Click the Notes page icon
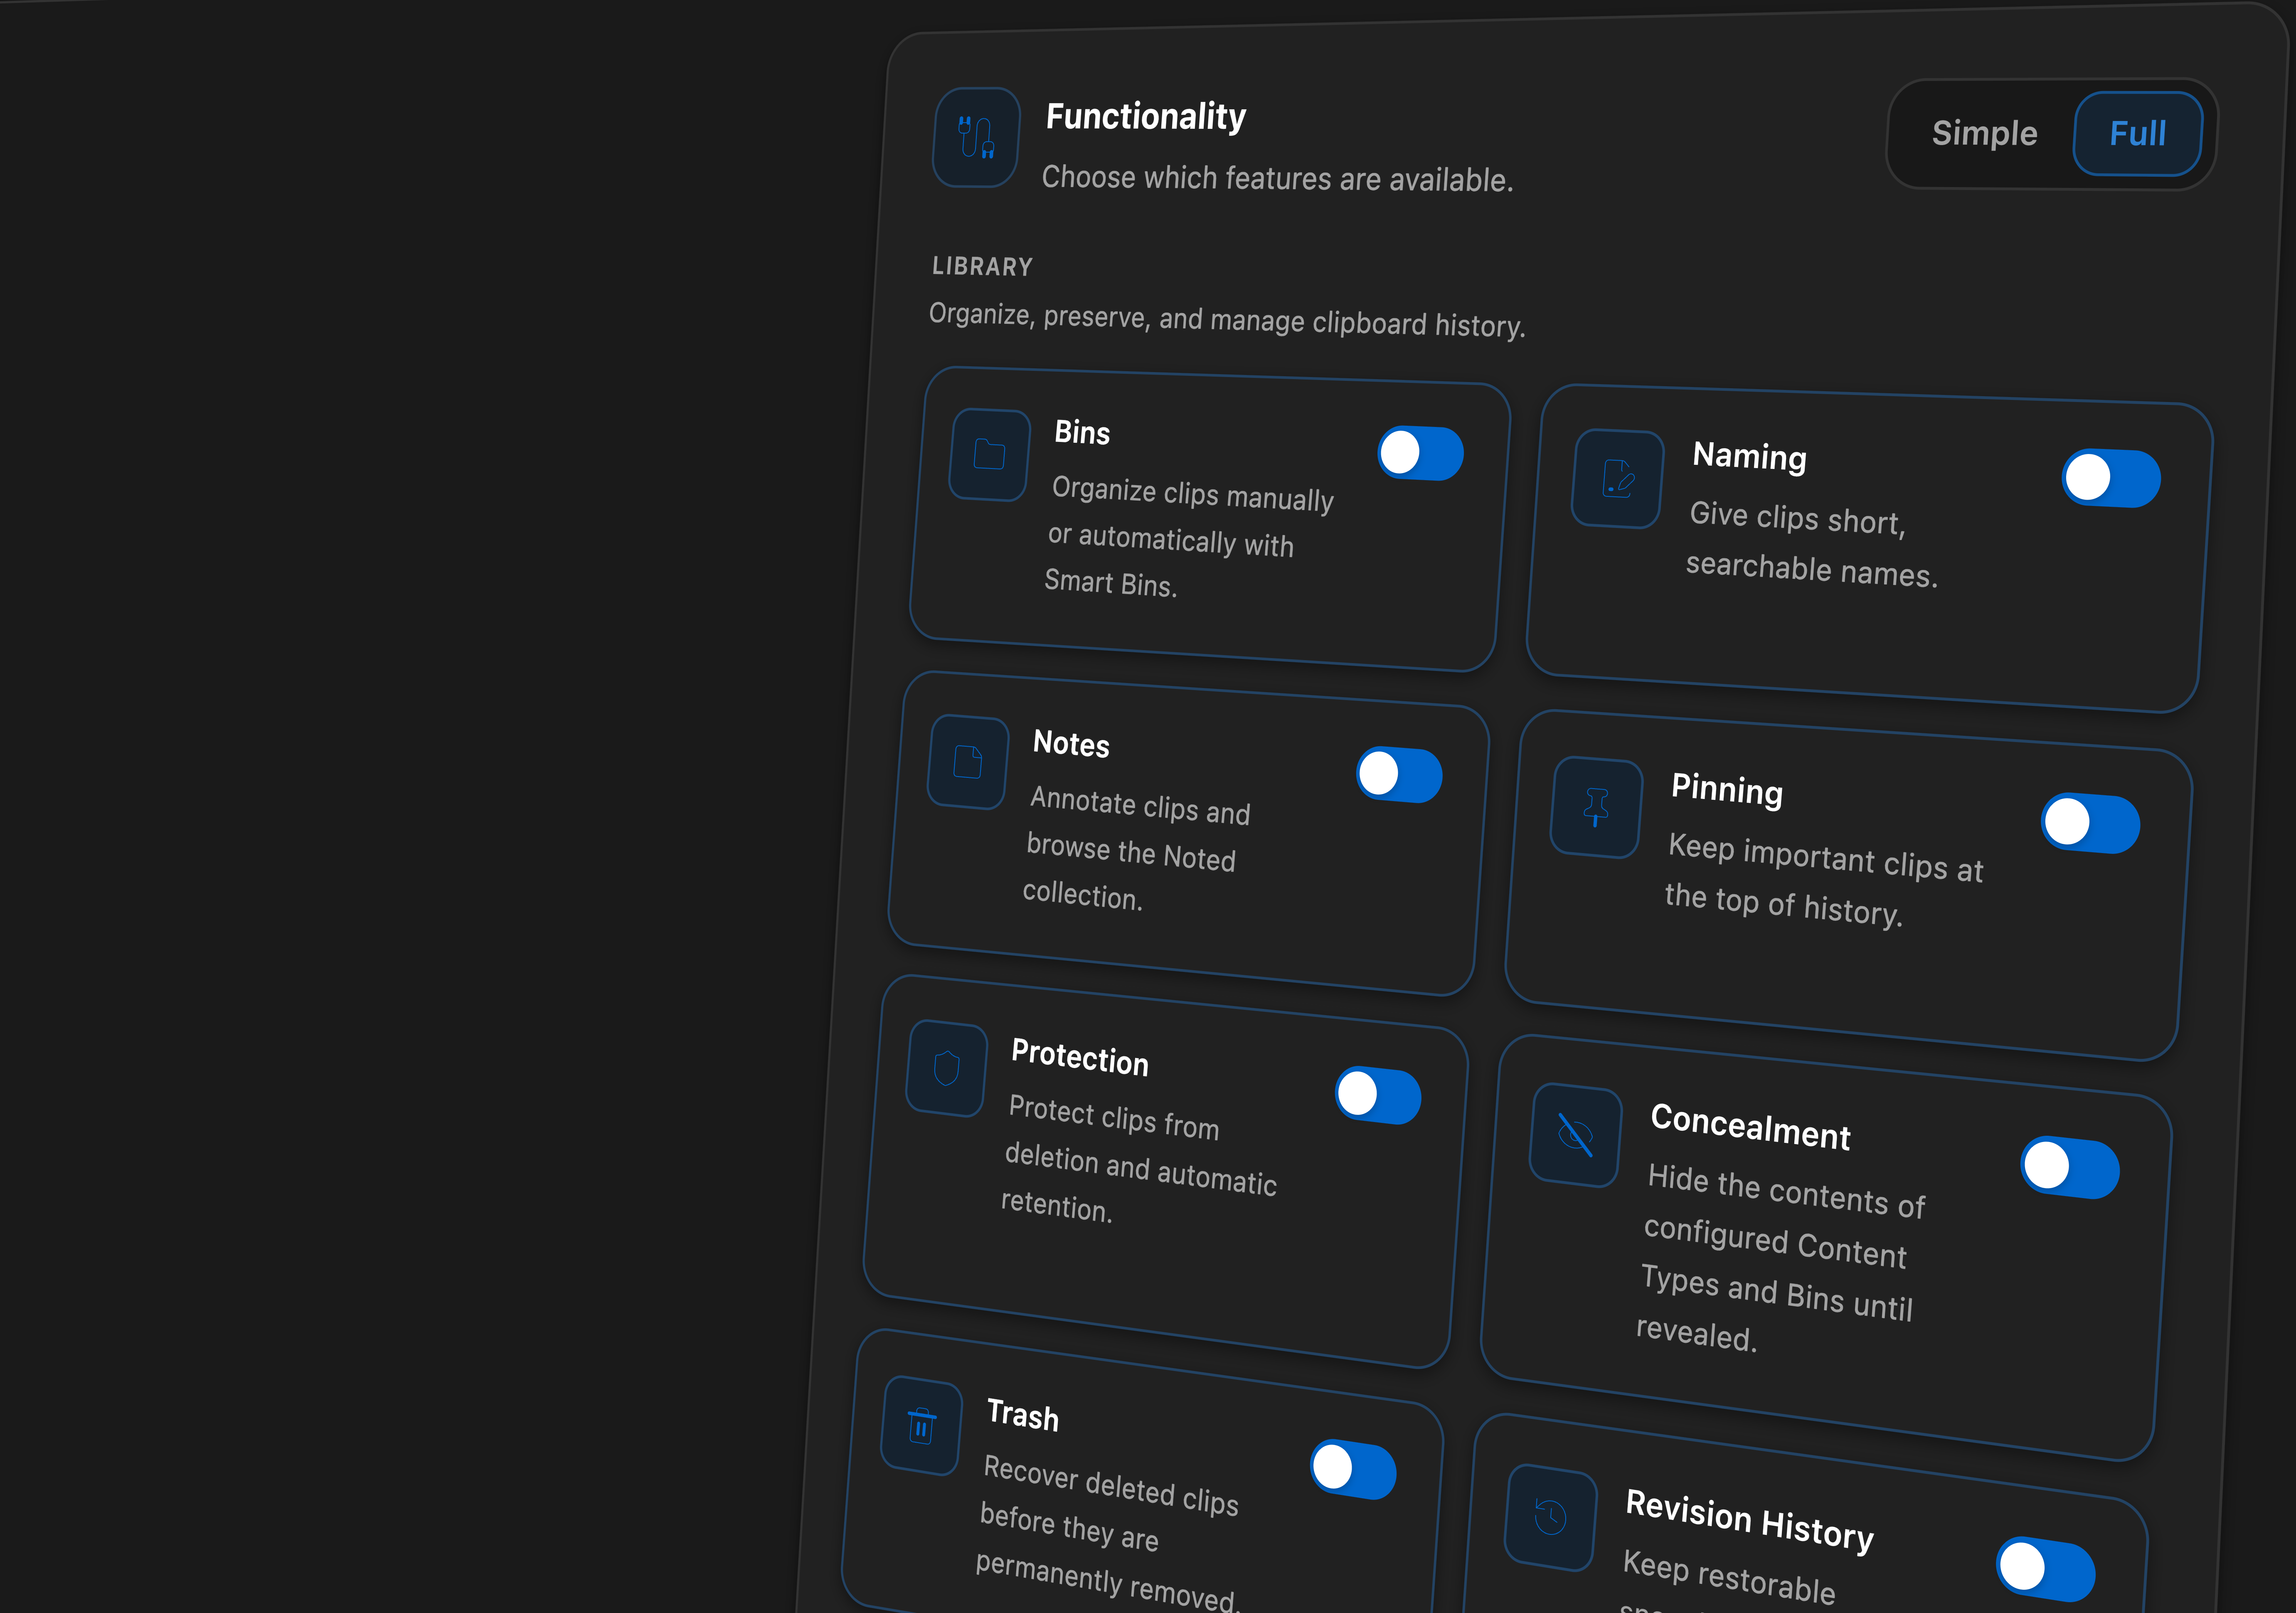 (x=967, y=762)
